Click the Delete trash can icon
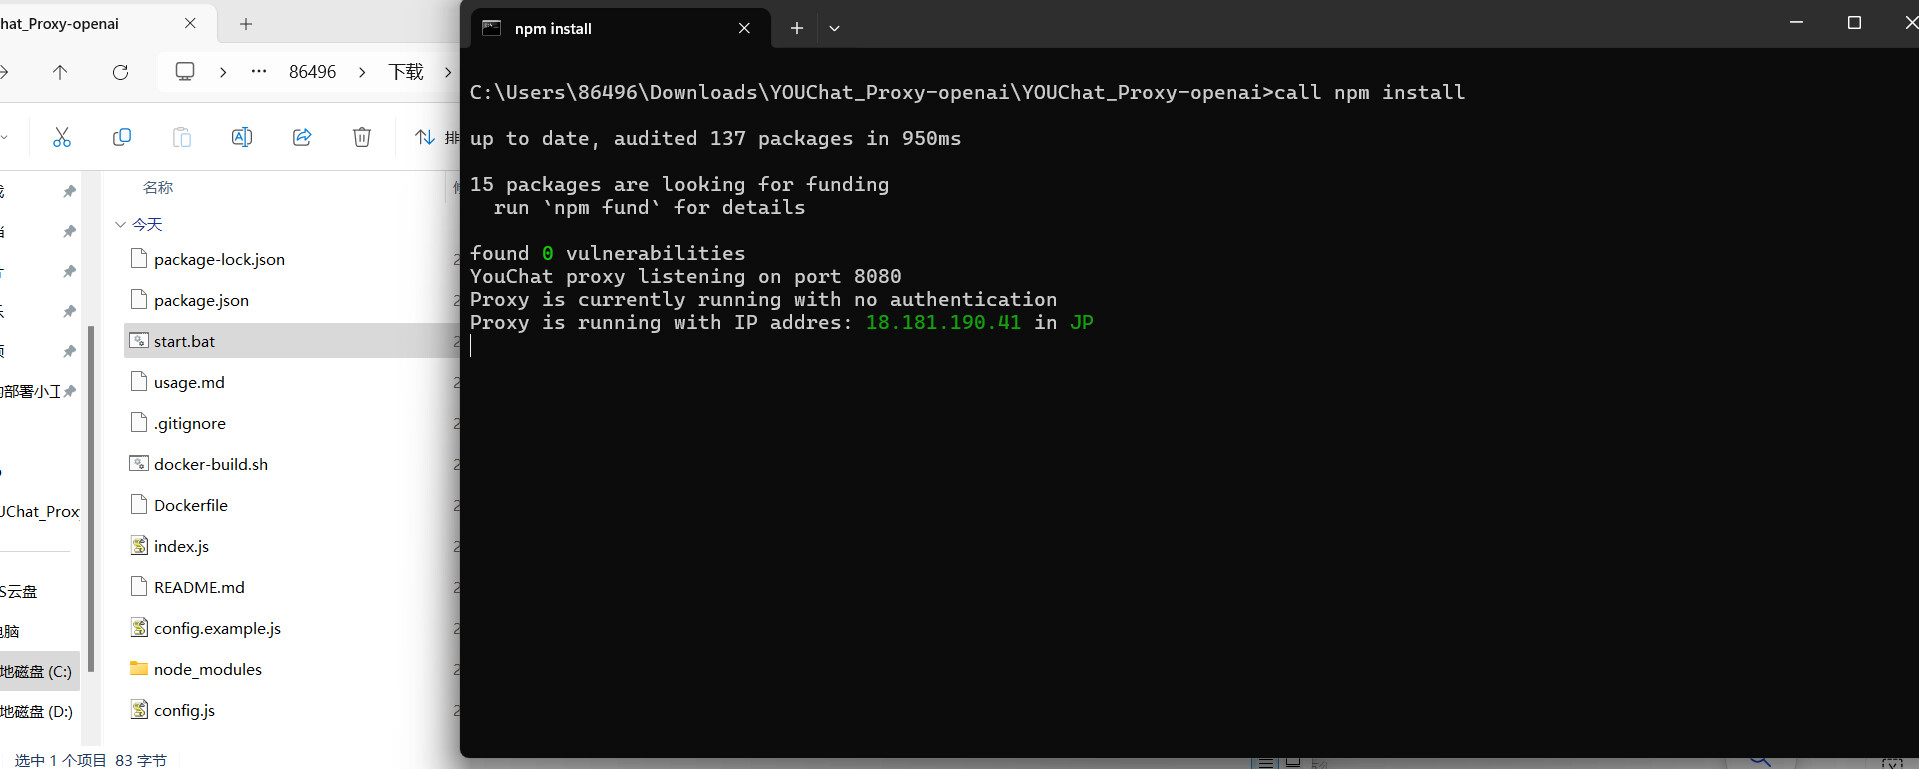Viewport: 1919px width, 769px height. pos(362,137)
